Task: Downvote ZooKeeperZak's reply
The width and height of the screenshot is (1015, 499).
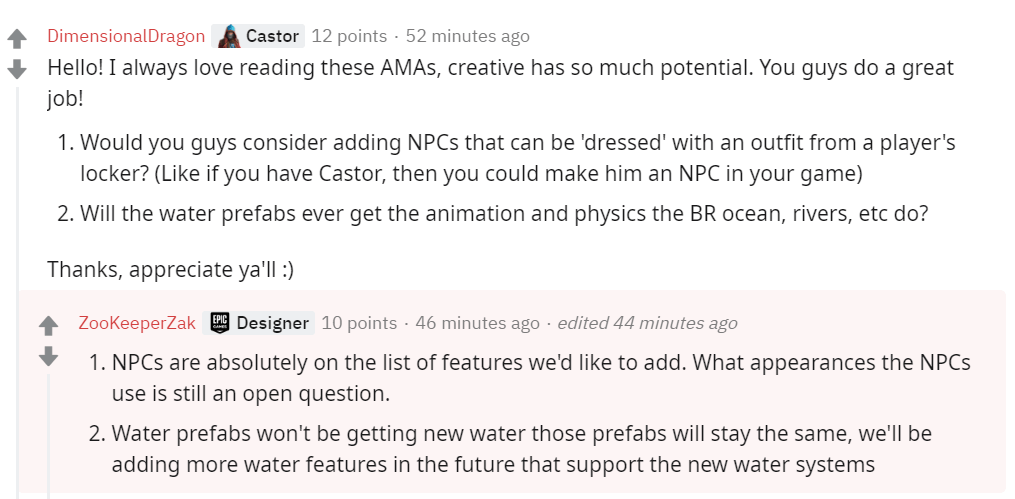Action: 49,356
